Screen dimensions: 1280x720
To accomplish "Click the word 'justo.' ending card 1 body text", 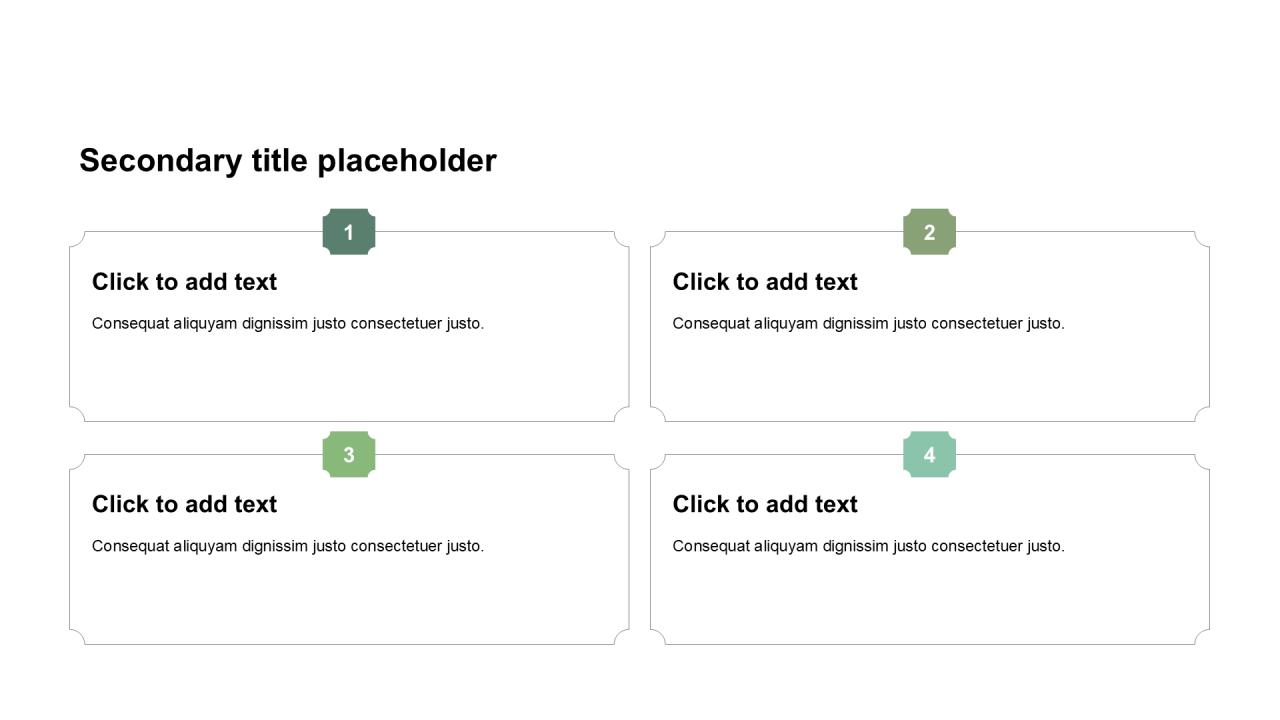I will (466, 323).
